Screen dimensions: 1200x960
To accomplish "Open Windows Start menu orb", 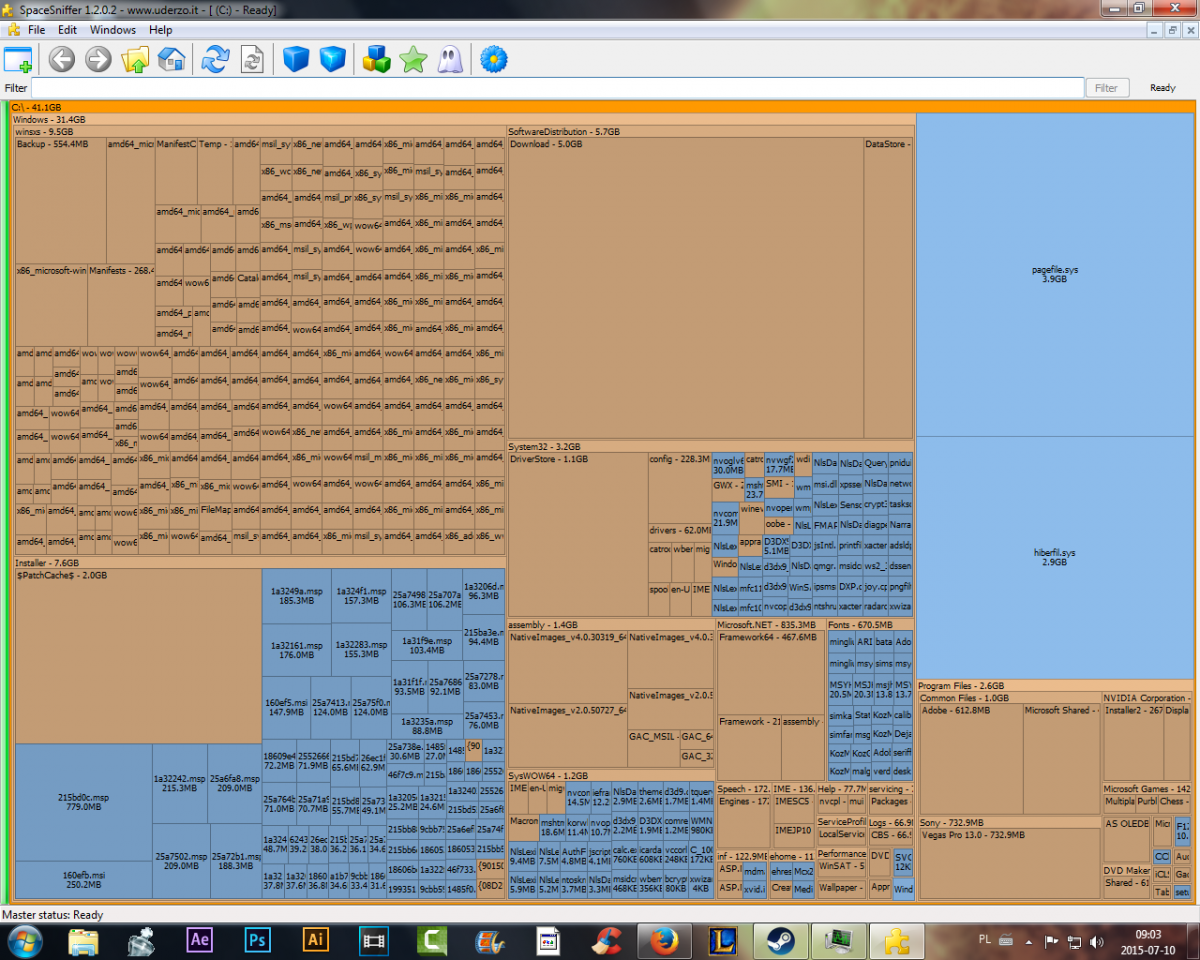I will pyautogui.click(x=24, y=941).
